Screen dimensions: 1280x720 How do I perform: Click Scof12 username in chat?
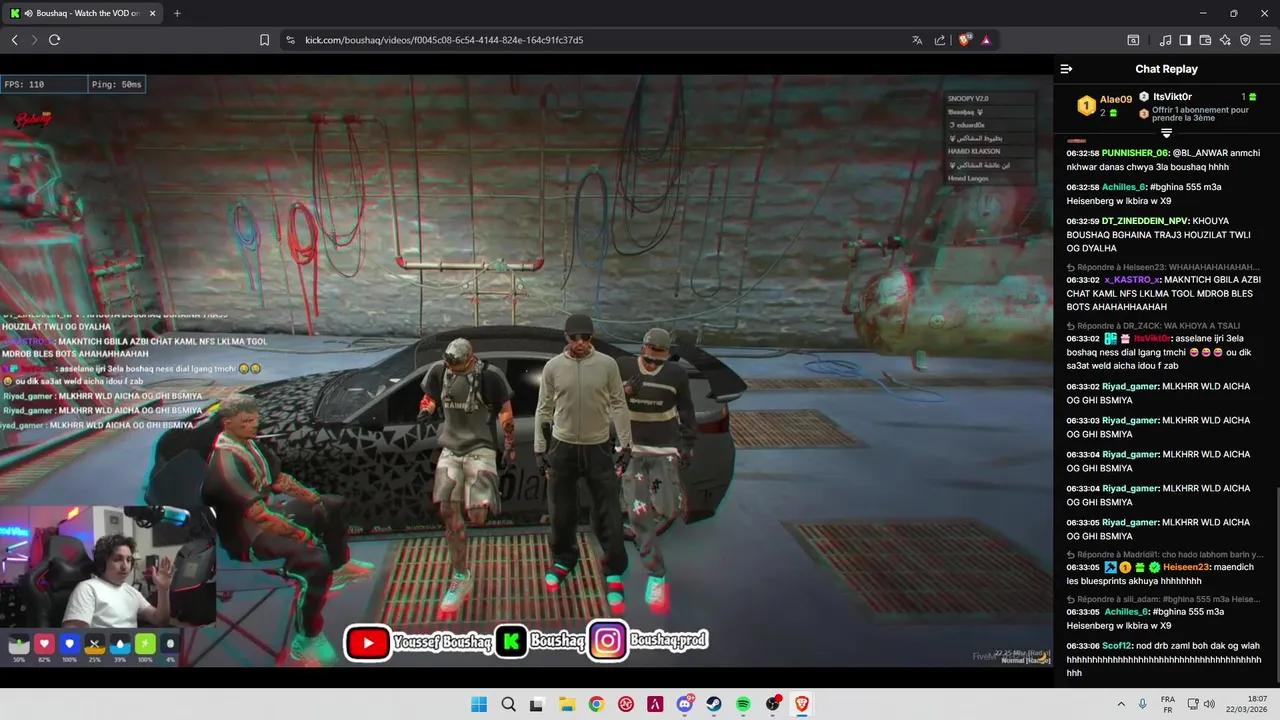click(1118, 646)
